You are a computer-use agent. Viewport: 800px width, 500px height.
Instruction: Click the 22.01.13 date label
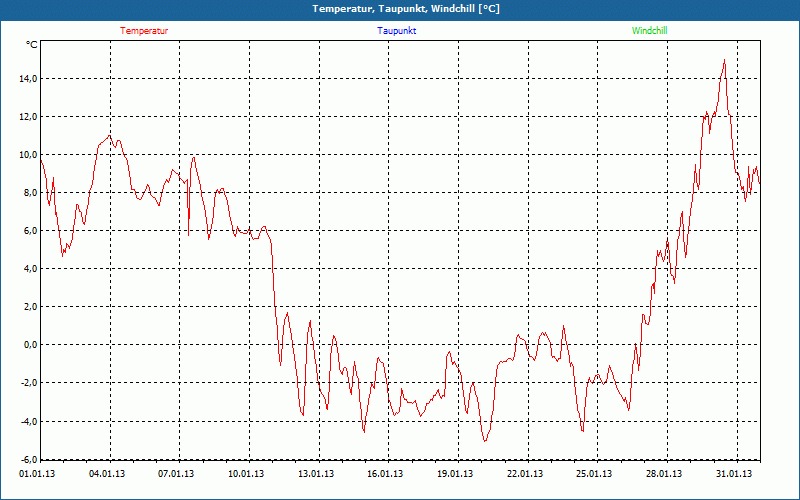point(525,474)
